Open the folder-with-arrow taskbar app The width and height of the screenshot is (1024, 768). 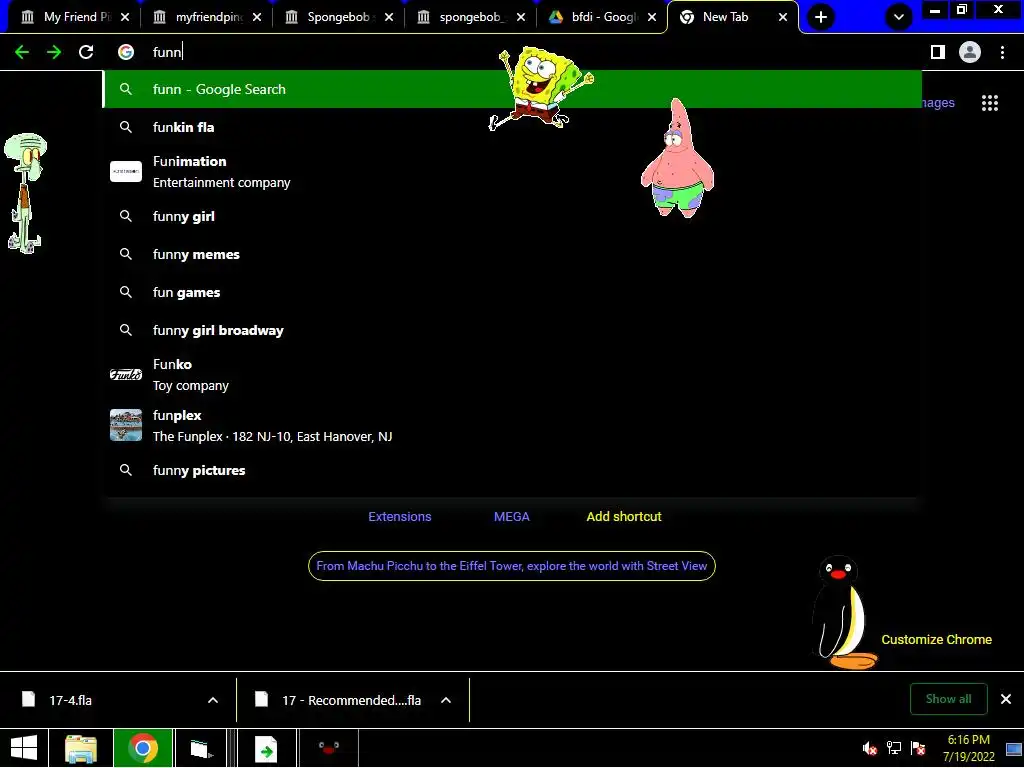(202, 748)
